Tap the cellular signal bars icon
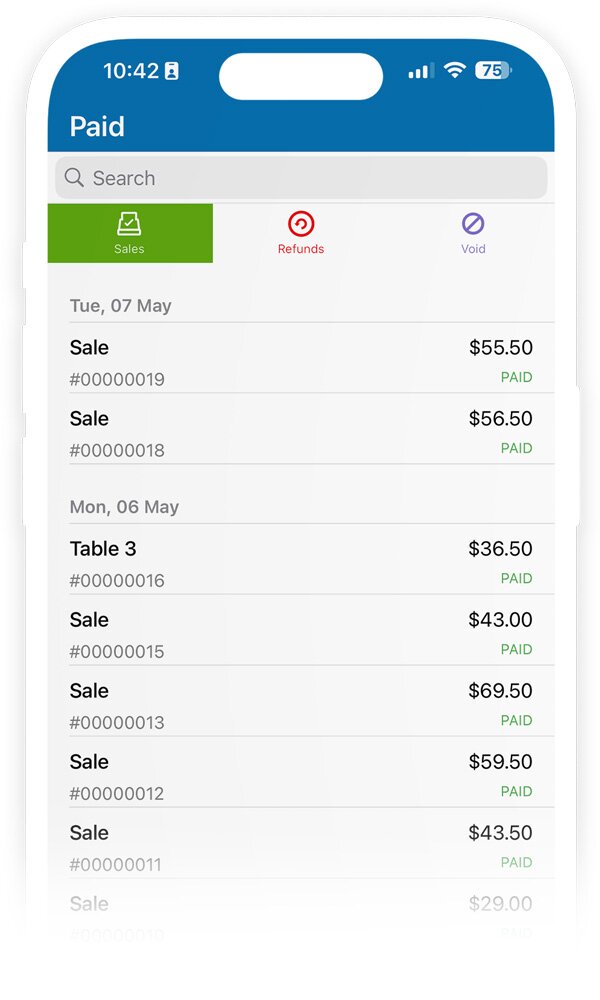Image resolution: width=600 pixels, height=1000 pixels. [x=421, y=71]
